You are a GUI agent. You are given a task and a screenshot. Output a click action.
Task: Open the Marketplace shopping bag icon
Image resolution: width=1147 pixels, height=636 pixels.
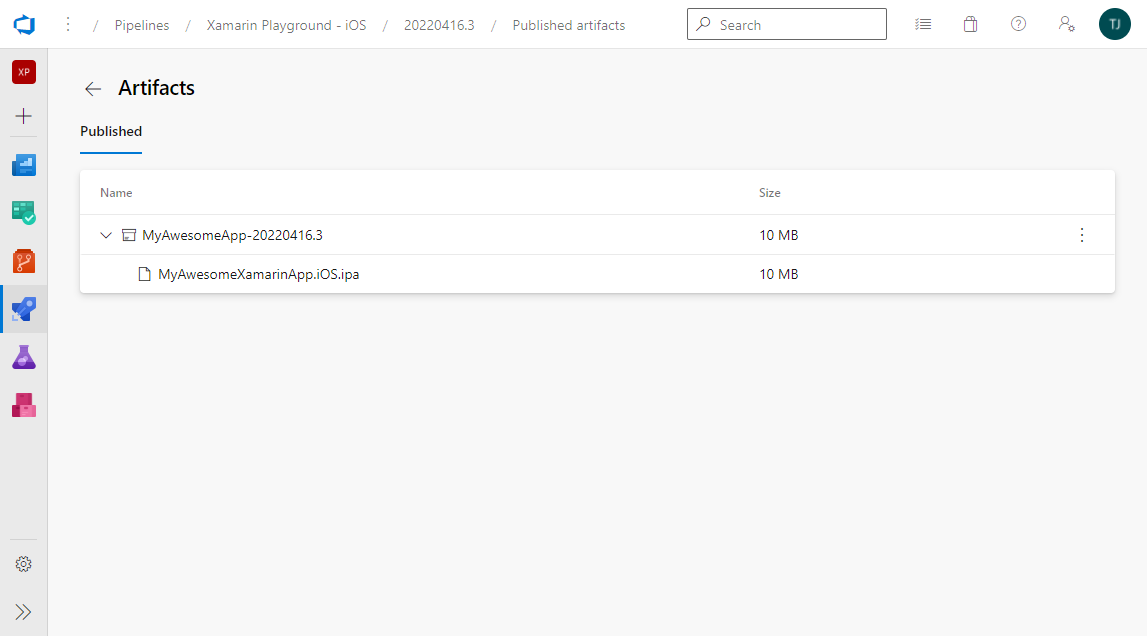[x=970, y=24]
